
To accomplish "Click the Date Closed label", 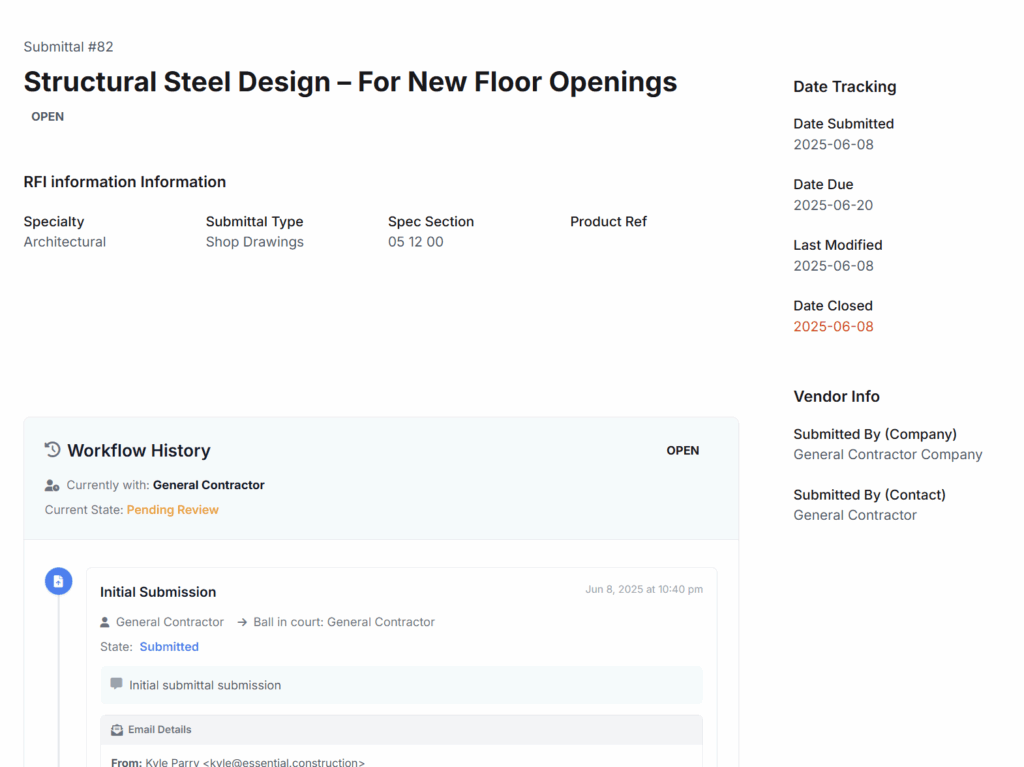I will (833, 306).
